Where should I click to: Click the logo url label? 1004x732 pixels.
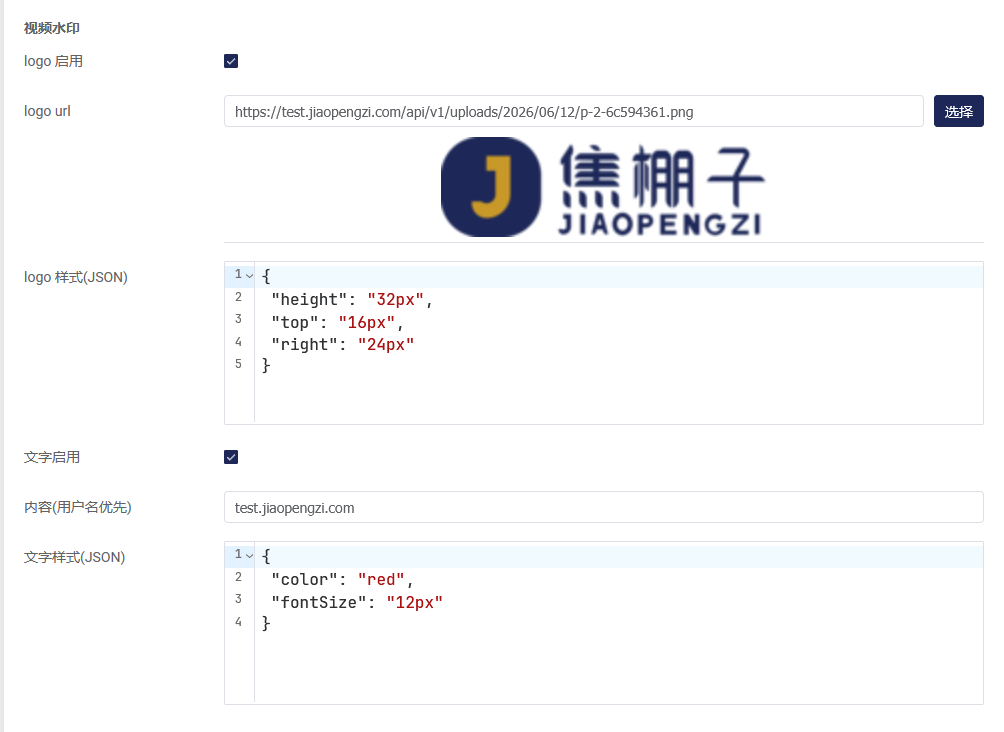(47, 111)
